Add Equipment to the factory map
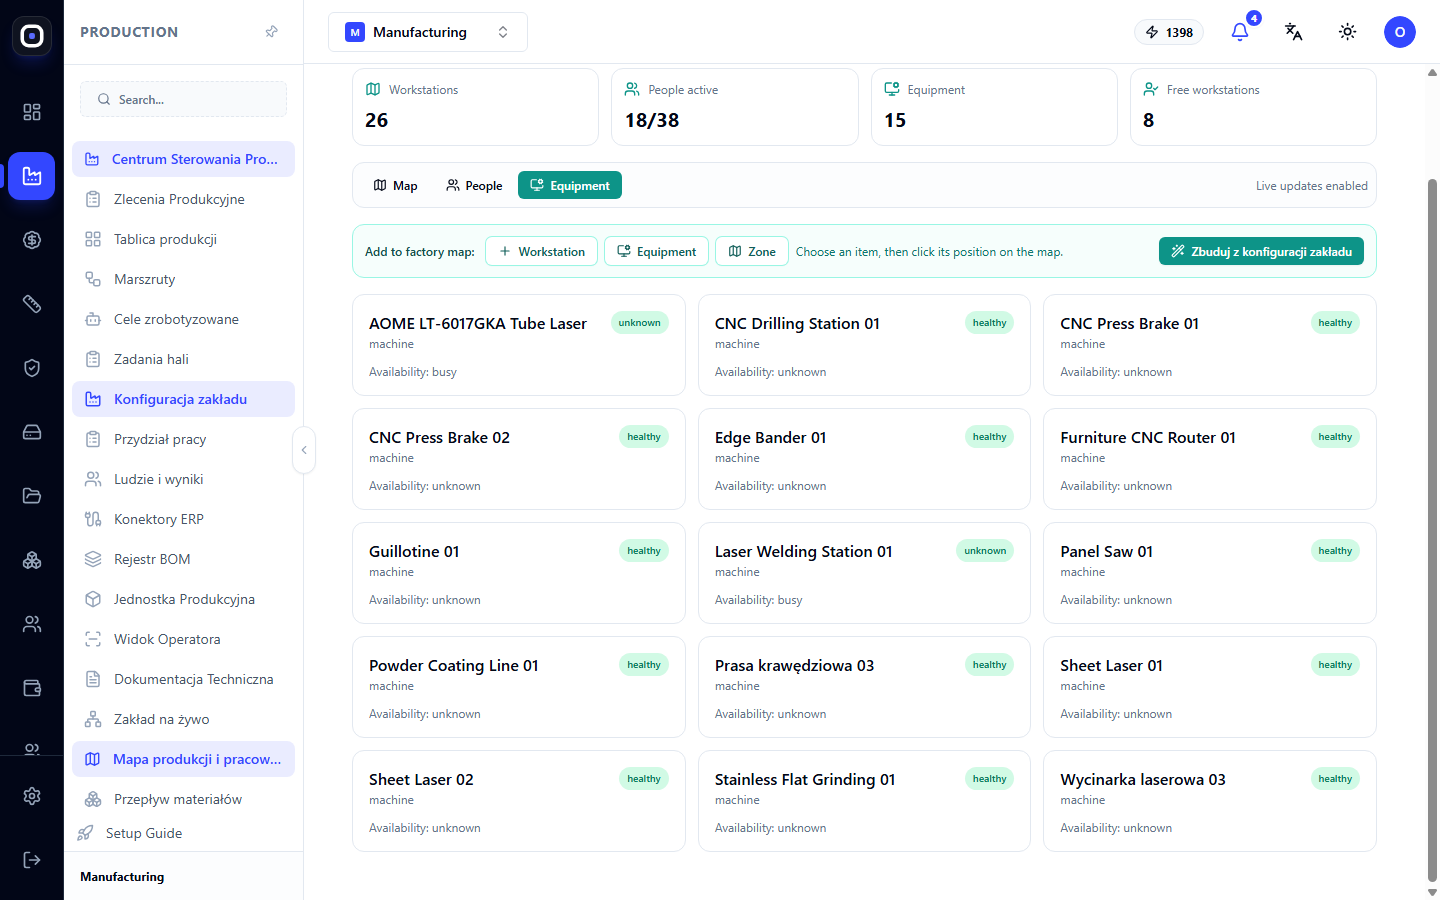 click(x=657, y=251)
